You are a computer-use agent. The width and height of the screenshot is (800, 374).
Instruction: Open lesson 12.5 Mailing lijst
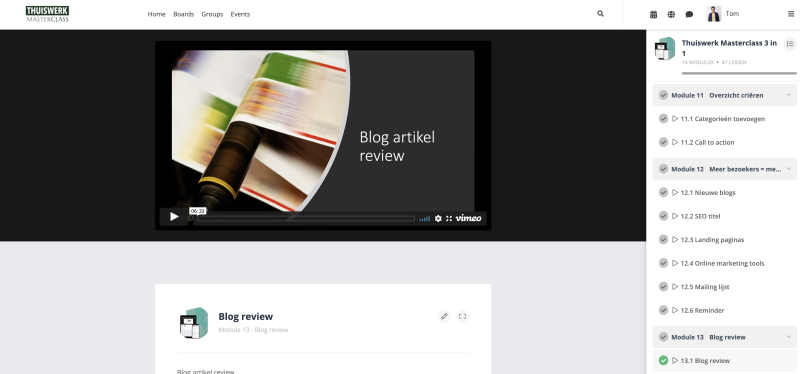pyautogui.click(x=705, y=287)
